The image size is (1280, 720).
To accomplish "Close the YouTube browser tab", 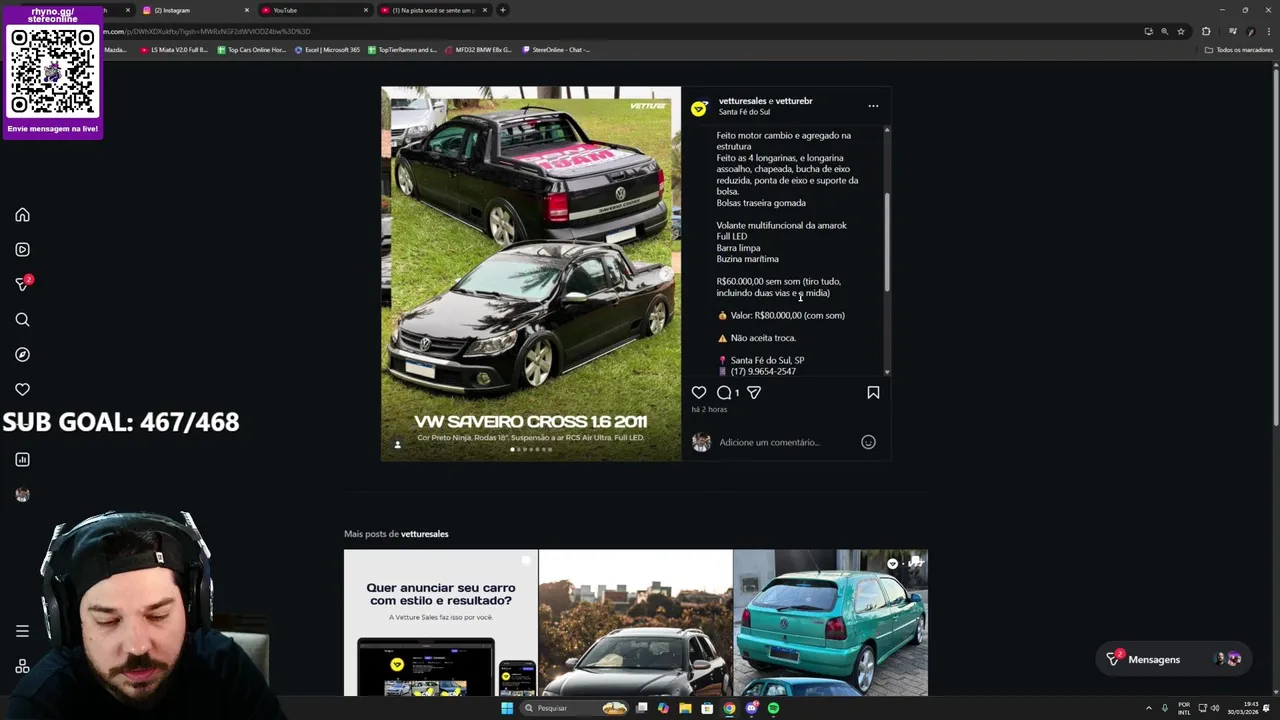I will coord(365,10).
